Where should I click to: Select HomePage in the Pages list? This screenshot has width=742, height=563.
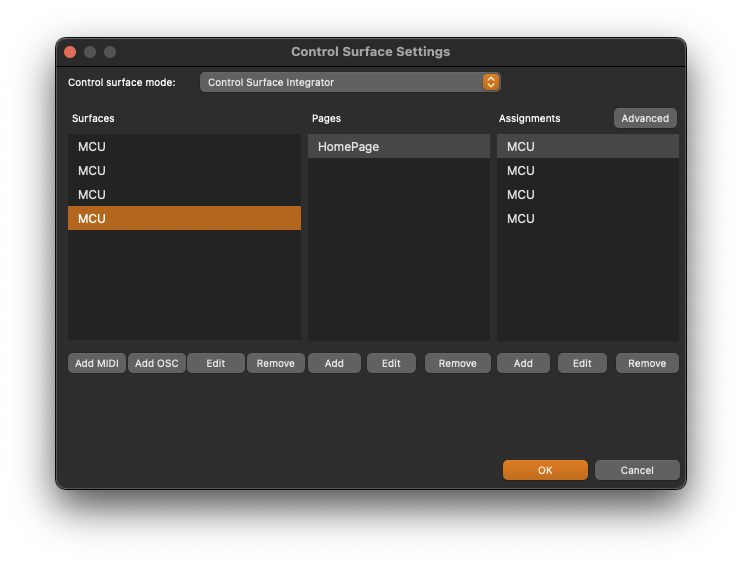pos(399,147)
